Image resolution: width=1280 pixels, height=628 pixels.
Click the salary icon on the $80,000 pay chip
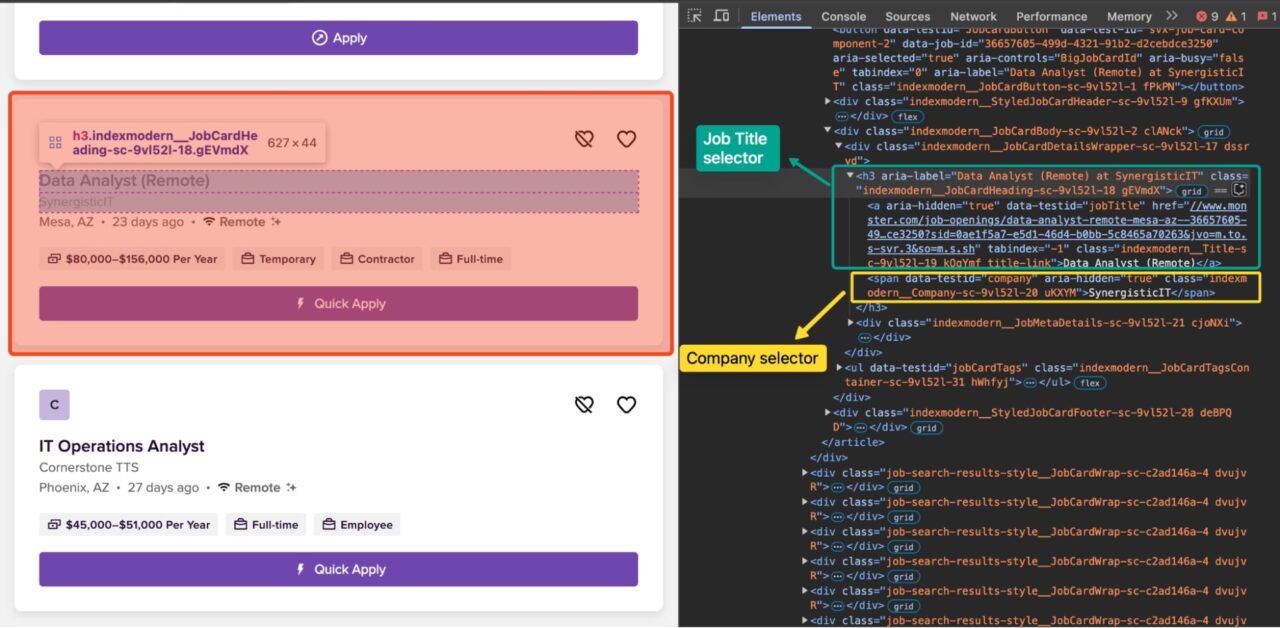54,258
